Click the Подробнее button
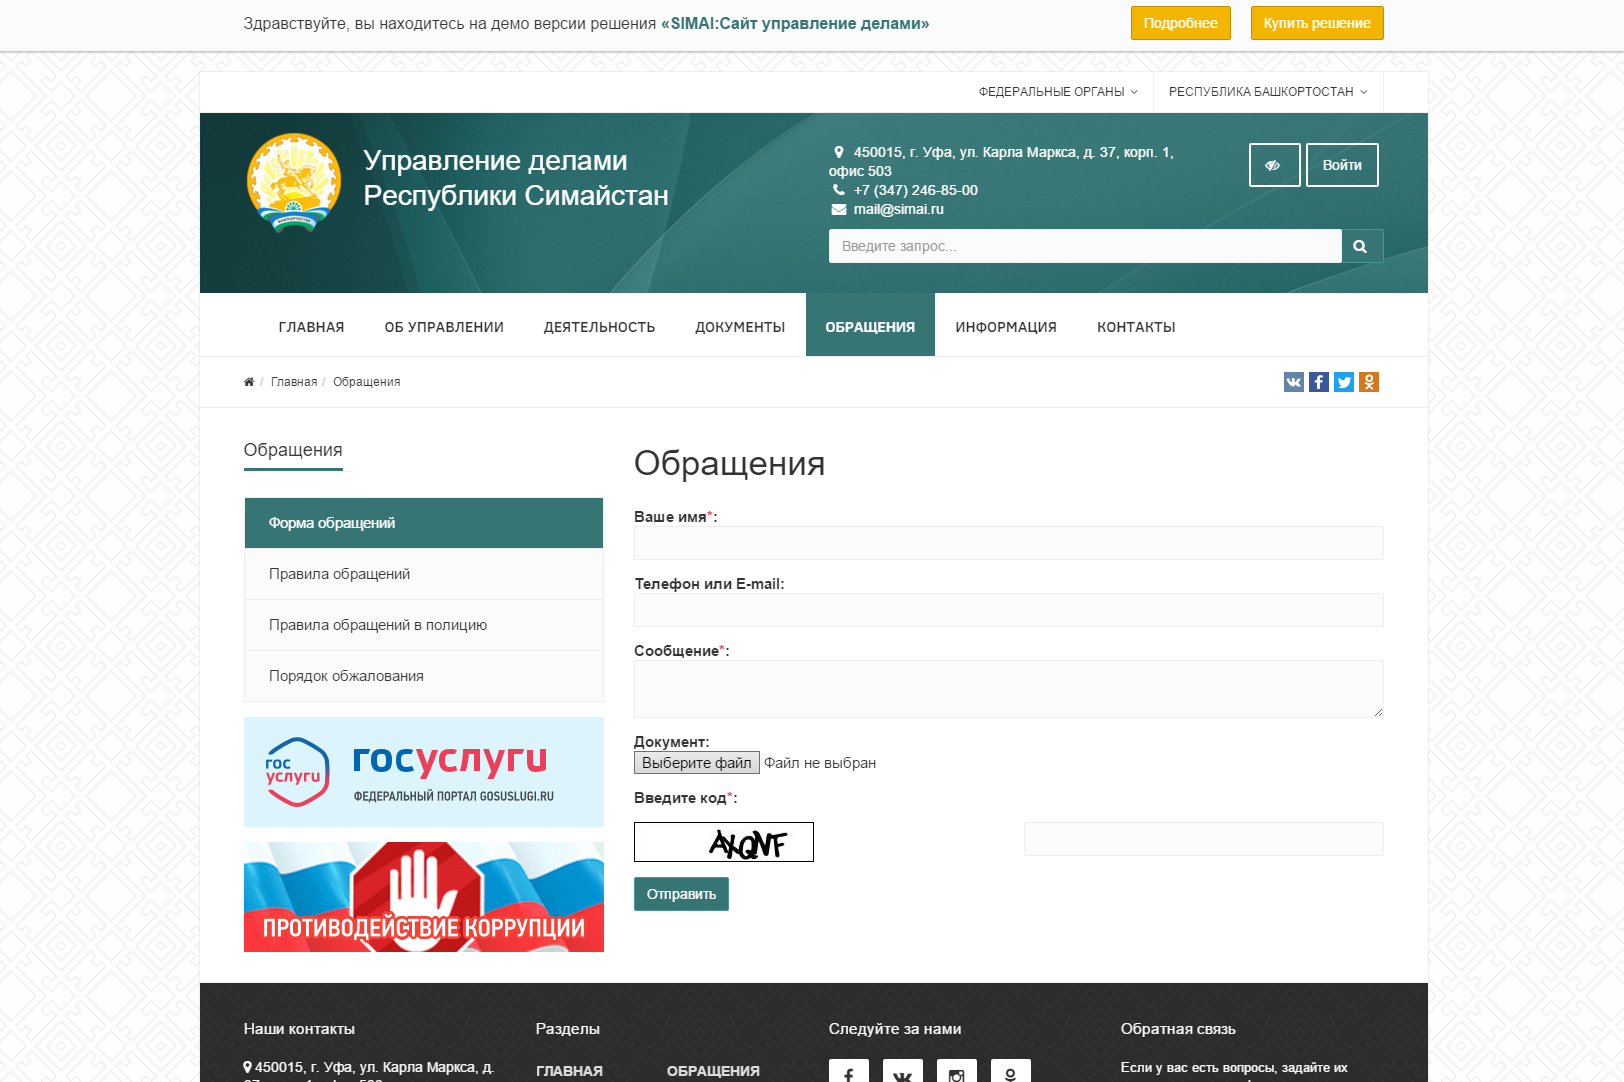This screenshot has height=1082, width=1624. 1181,23
